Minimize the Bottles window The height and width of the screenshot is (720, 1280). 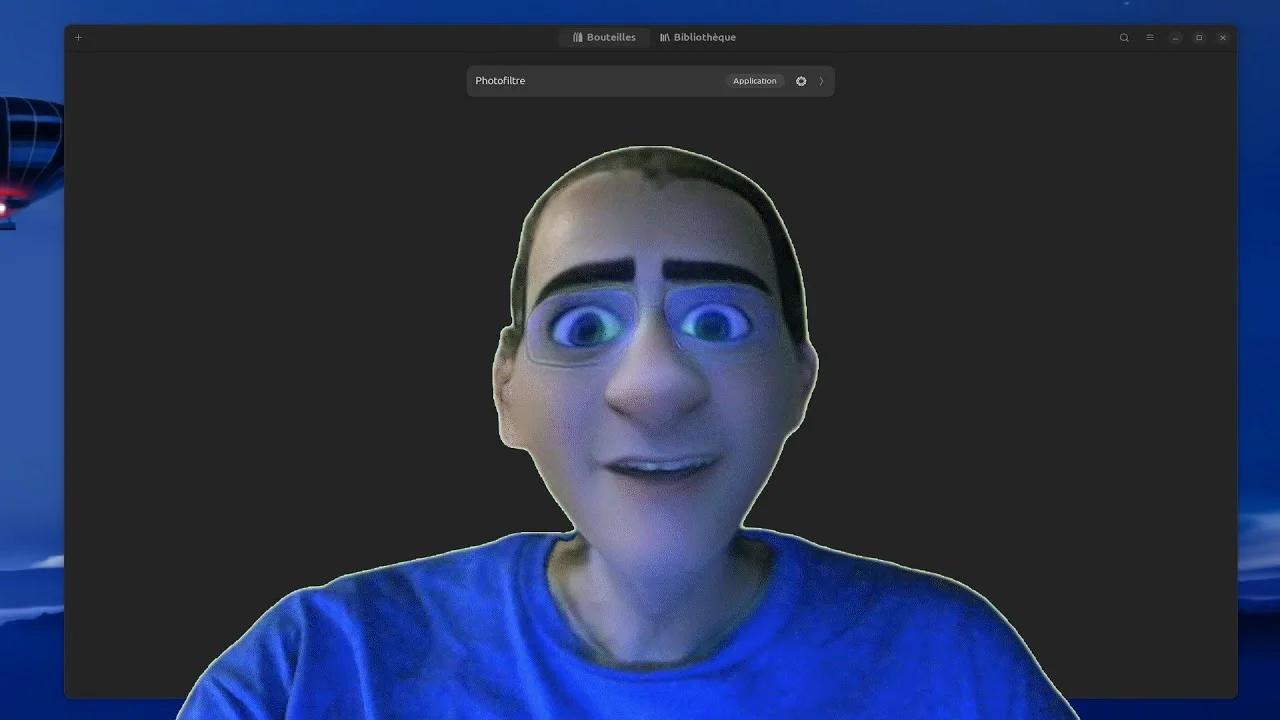coord(1176,38)
